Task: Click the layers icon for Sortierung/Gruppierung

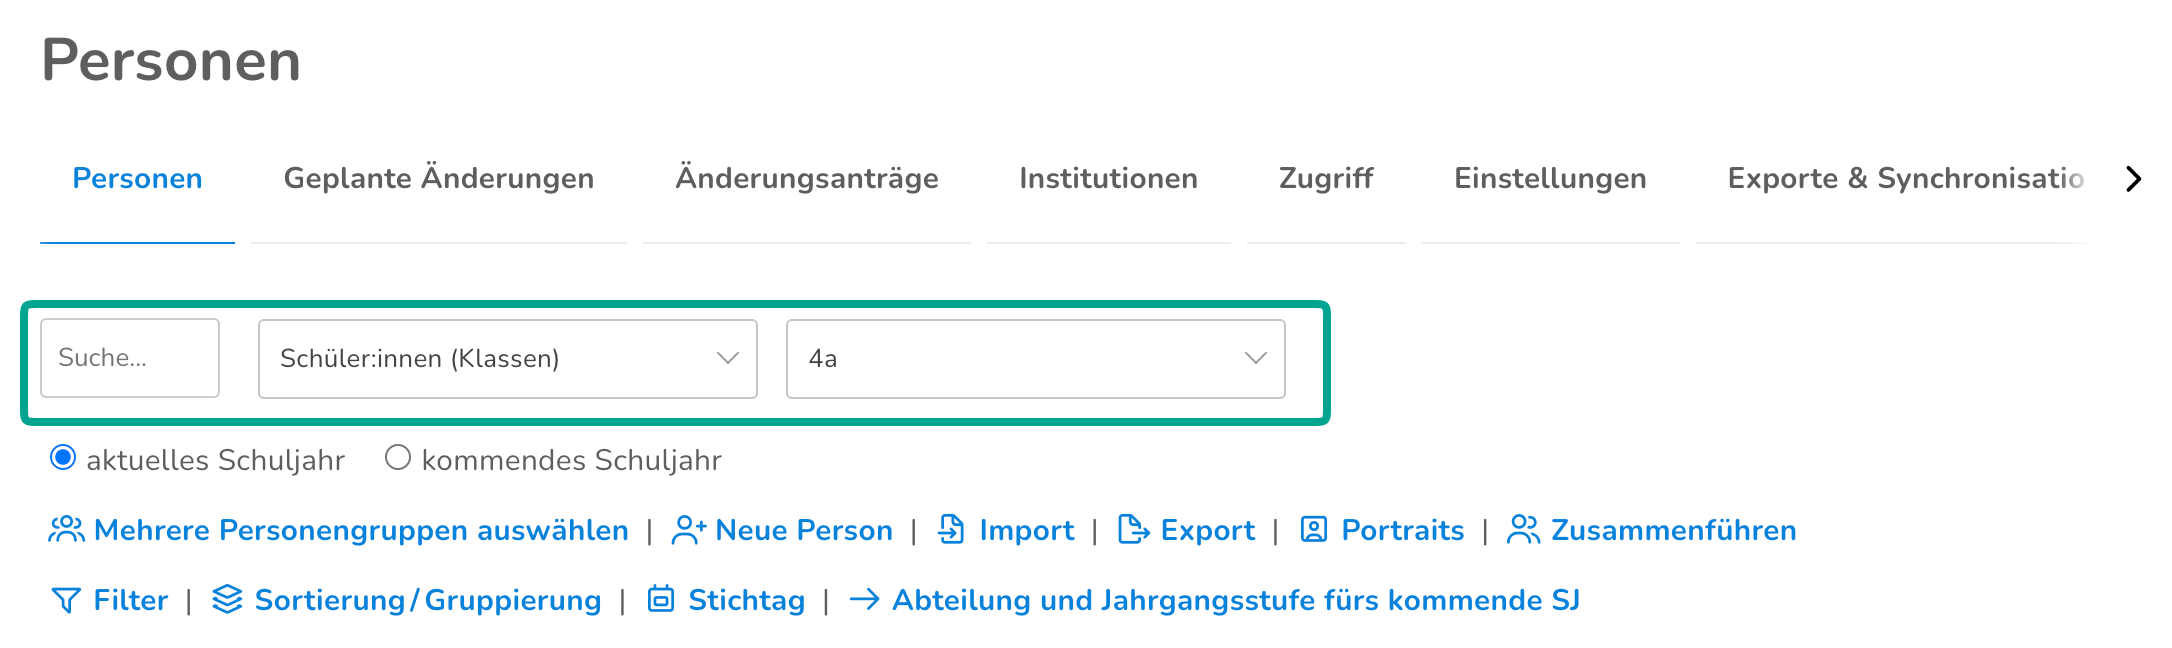Action: click(228, 599)
